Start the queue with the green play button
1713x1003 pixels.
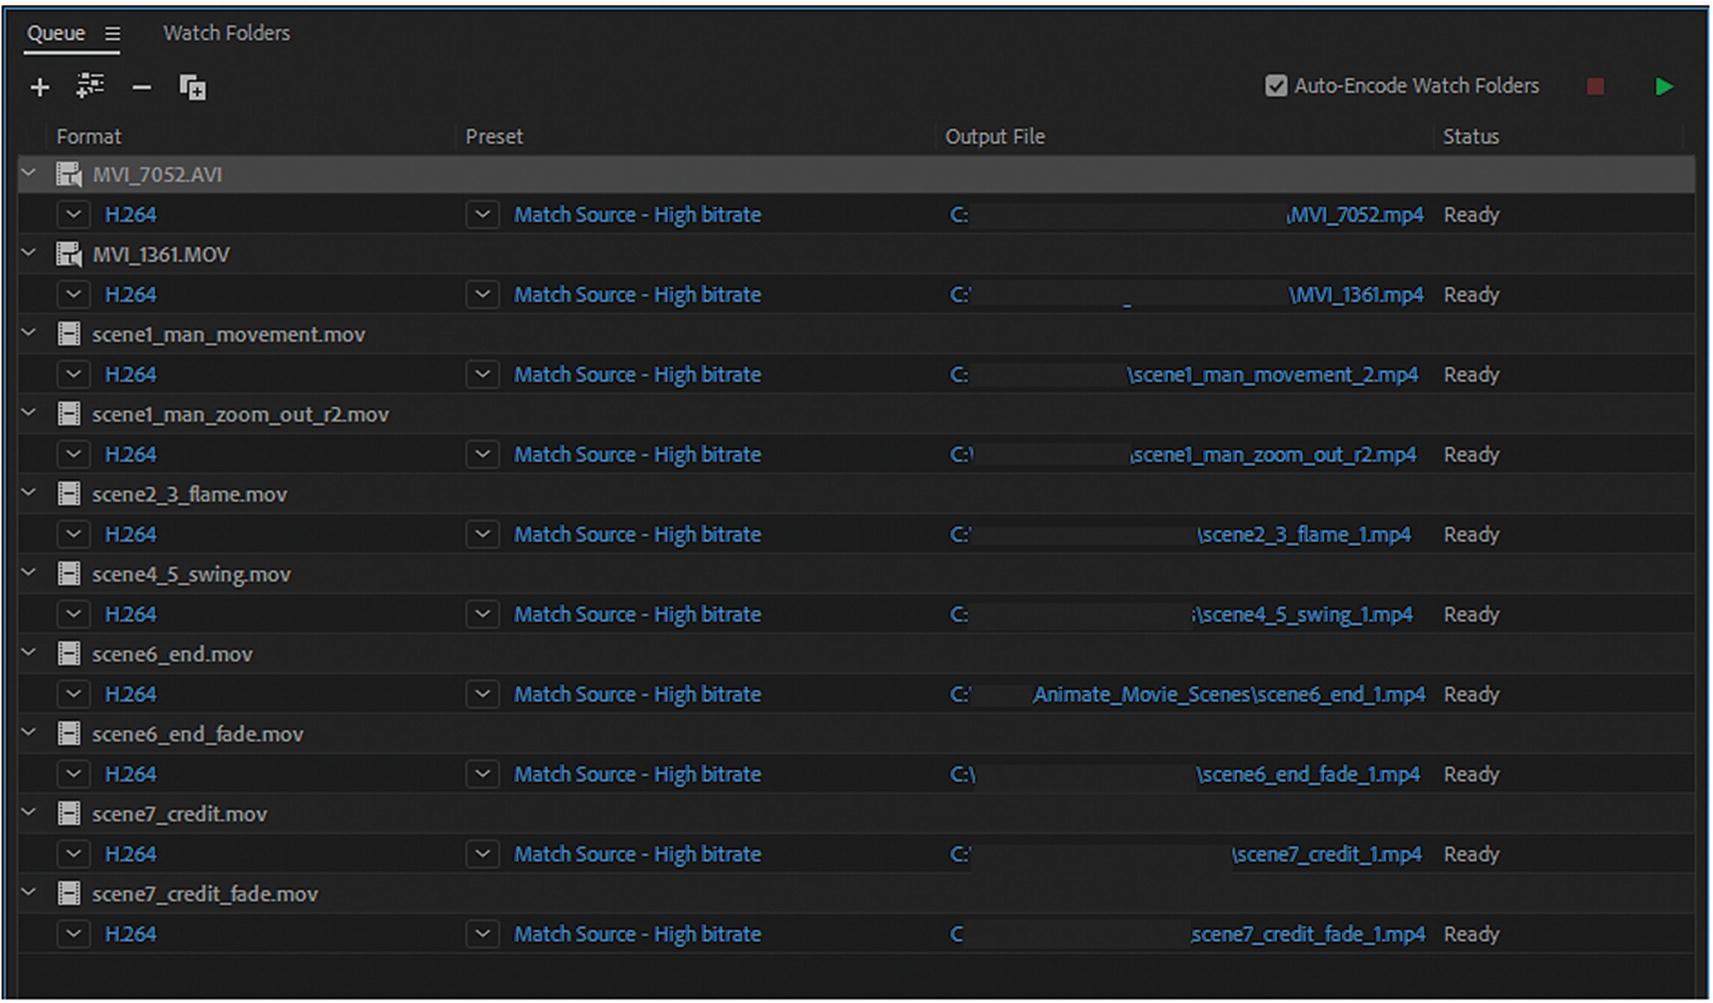point(1663,87)
